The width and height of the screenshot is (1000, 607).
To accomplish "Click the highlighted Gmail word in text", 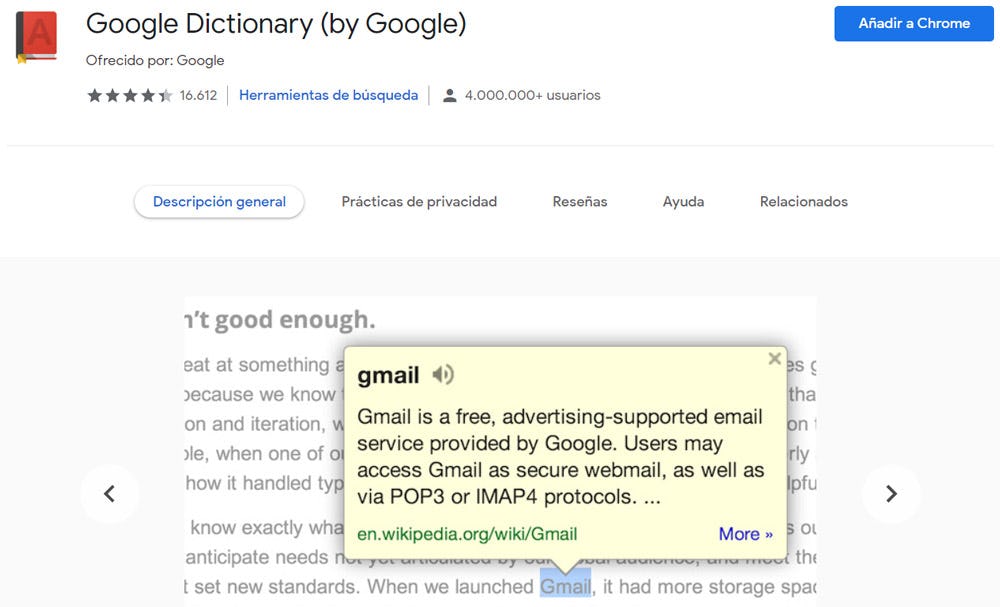I will pos(566,585).
